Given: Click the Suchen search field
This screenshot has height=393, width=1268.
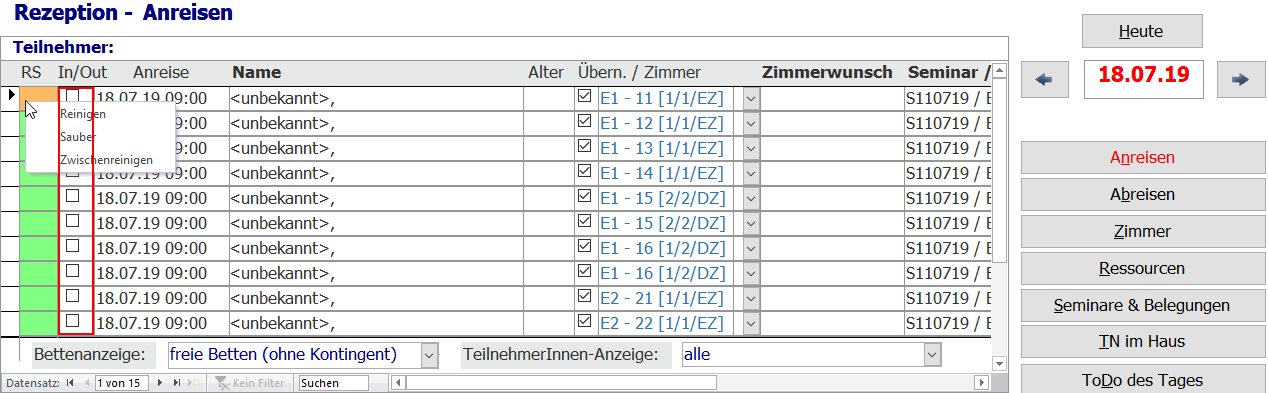Looking at the screenshot, I should click(x=334, y=383).
